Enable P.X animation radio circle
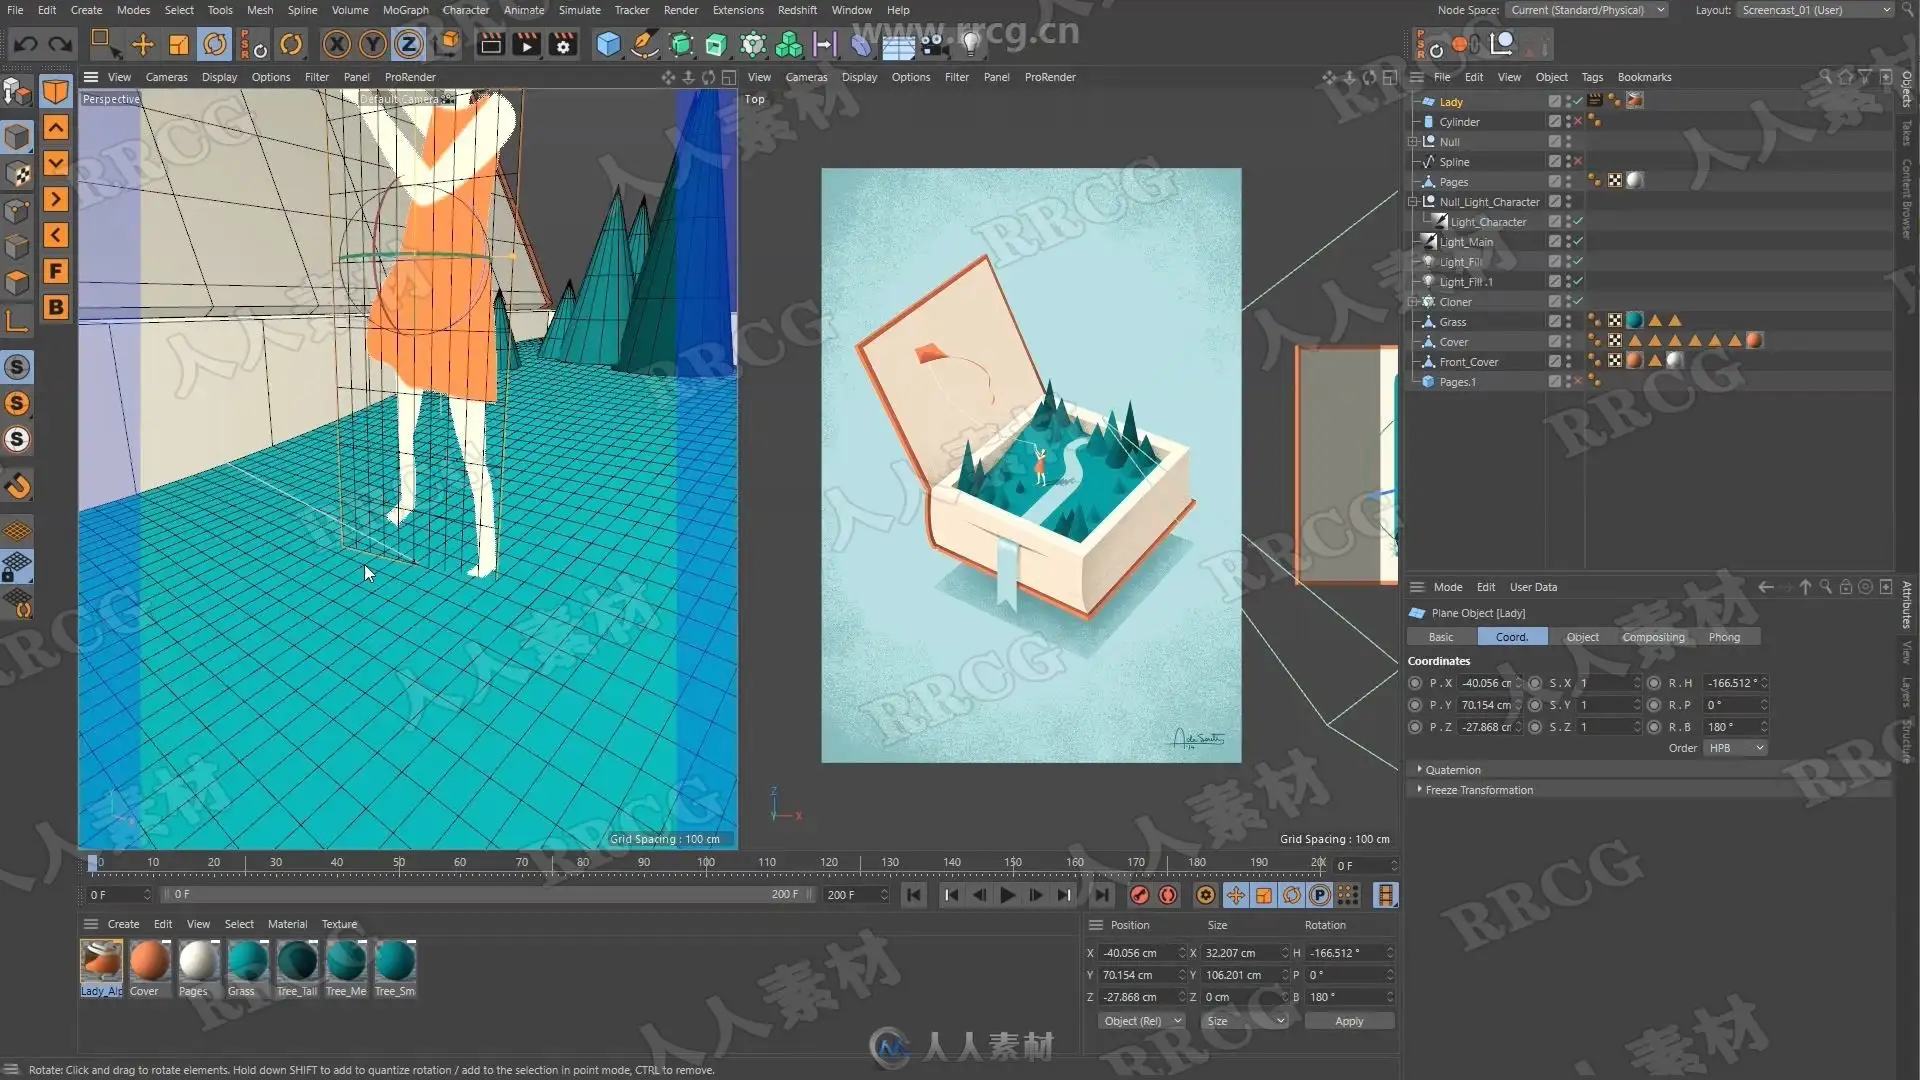Viewport: 1920px width, 1080px height. click(1415, 683)
